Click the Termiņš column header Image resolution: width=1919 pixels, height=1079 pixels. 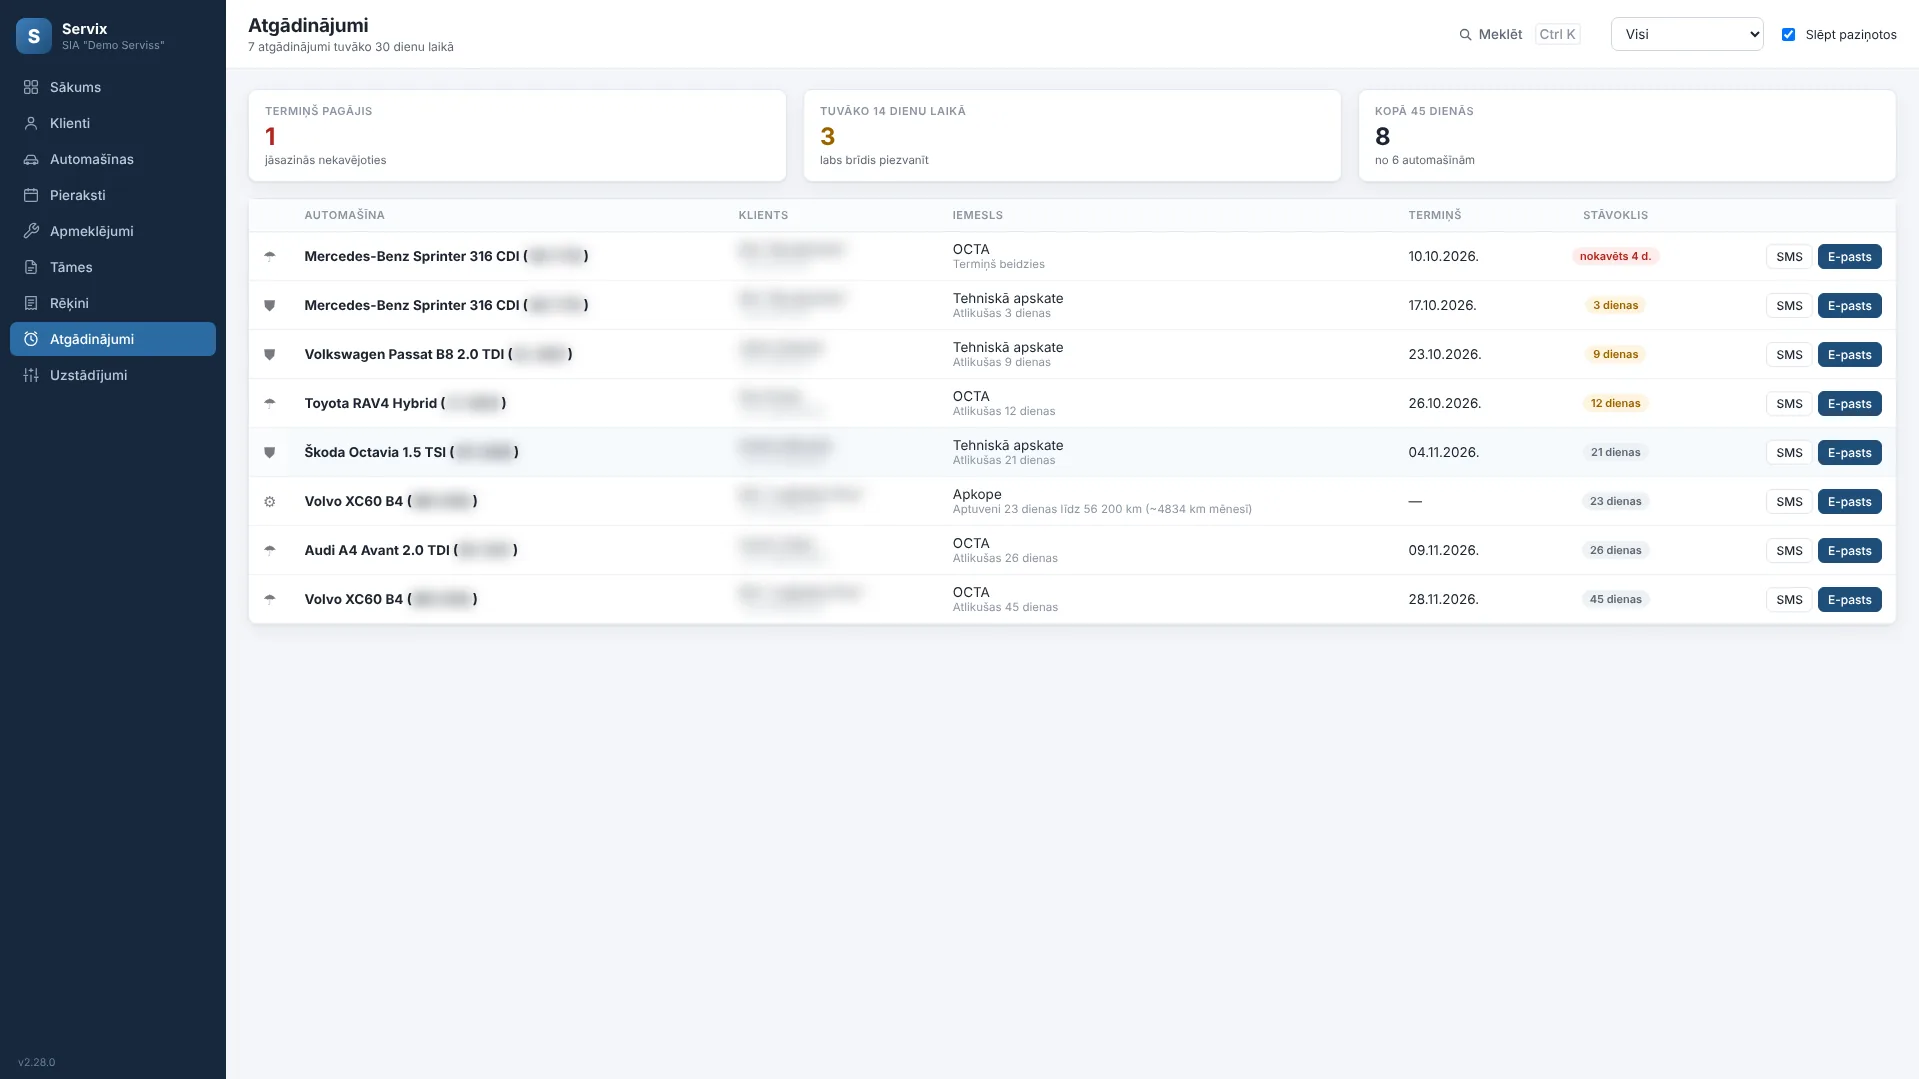coord(1435,215)
